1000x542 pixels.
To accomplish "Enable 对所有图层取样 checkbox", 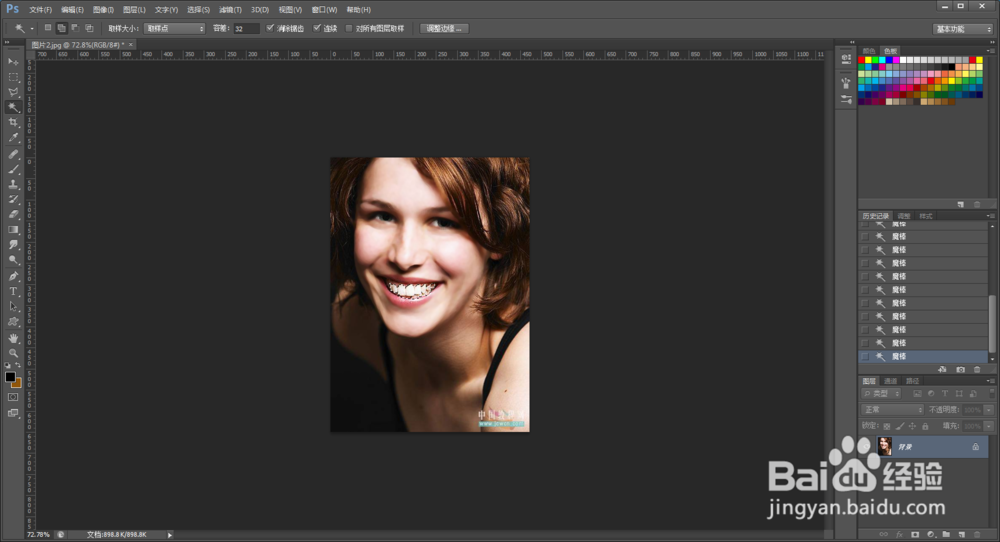I will 348,28.
